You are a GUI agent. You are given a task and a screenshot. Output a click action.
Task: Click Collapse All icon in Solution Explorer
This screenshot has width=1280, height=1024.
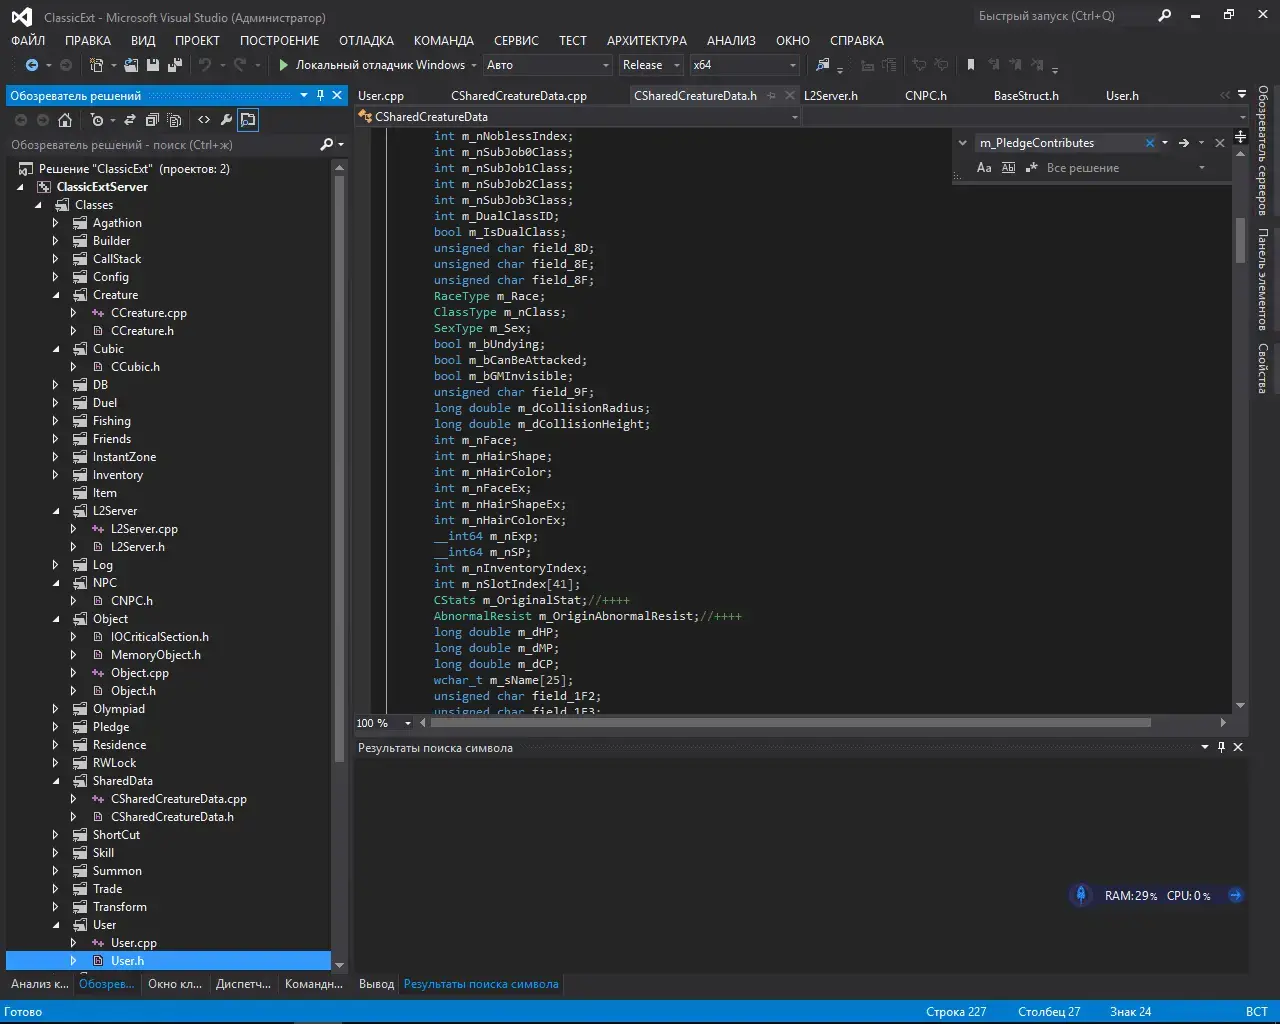(152, 120)
